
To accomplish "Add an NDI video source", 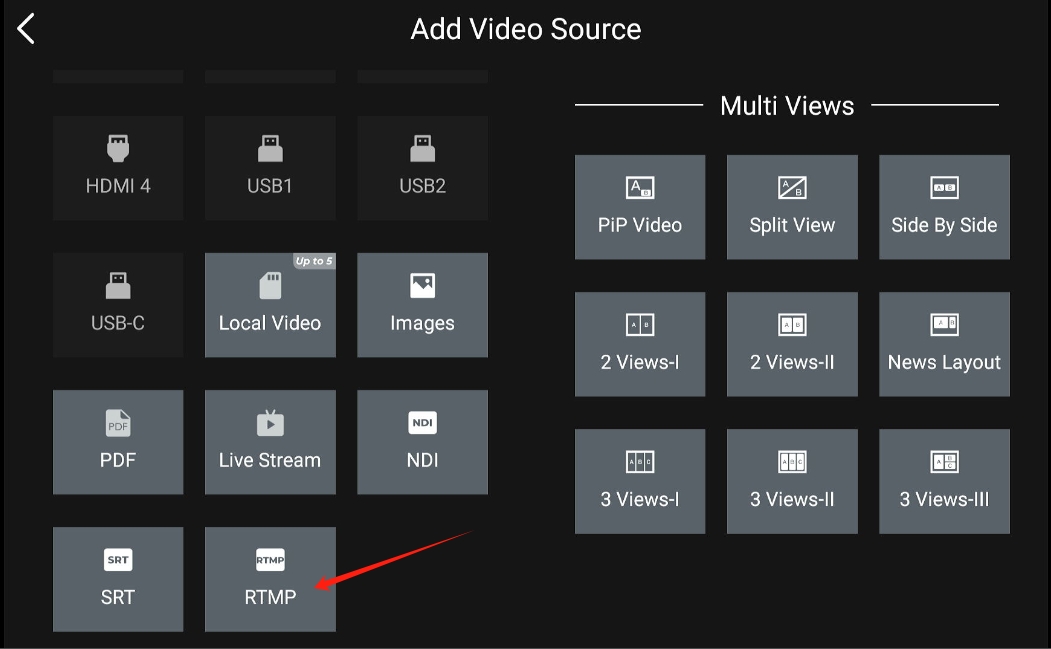I will [x=421, y=442].
